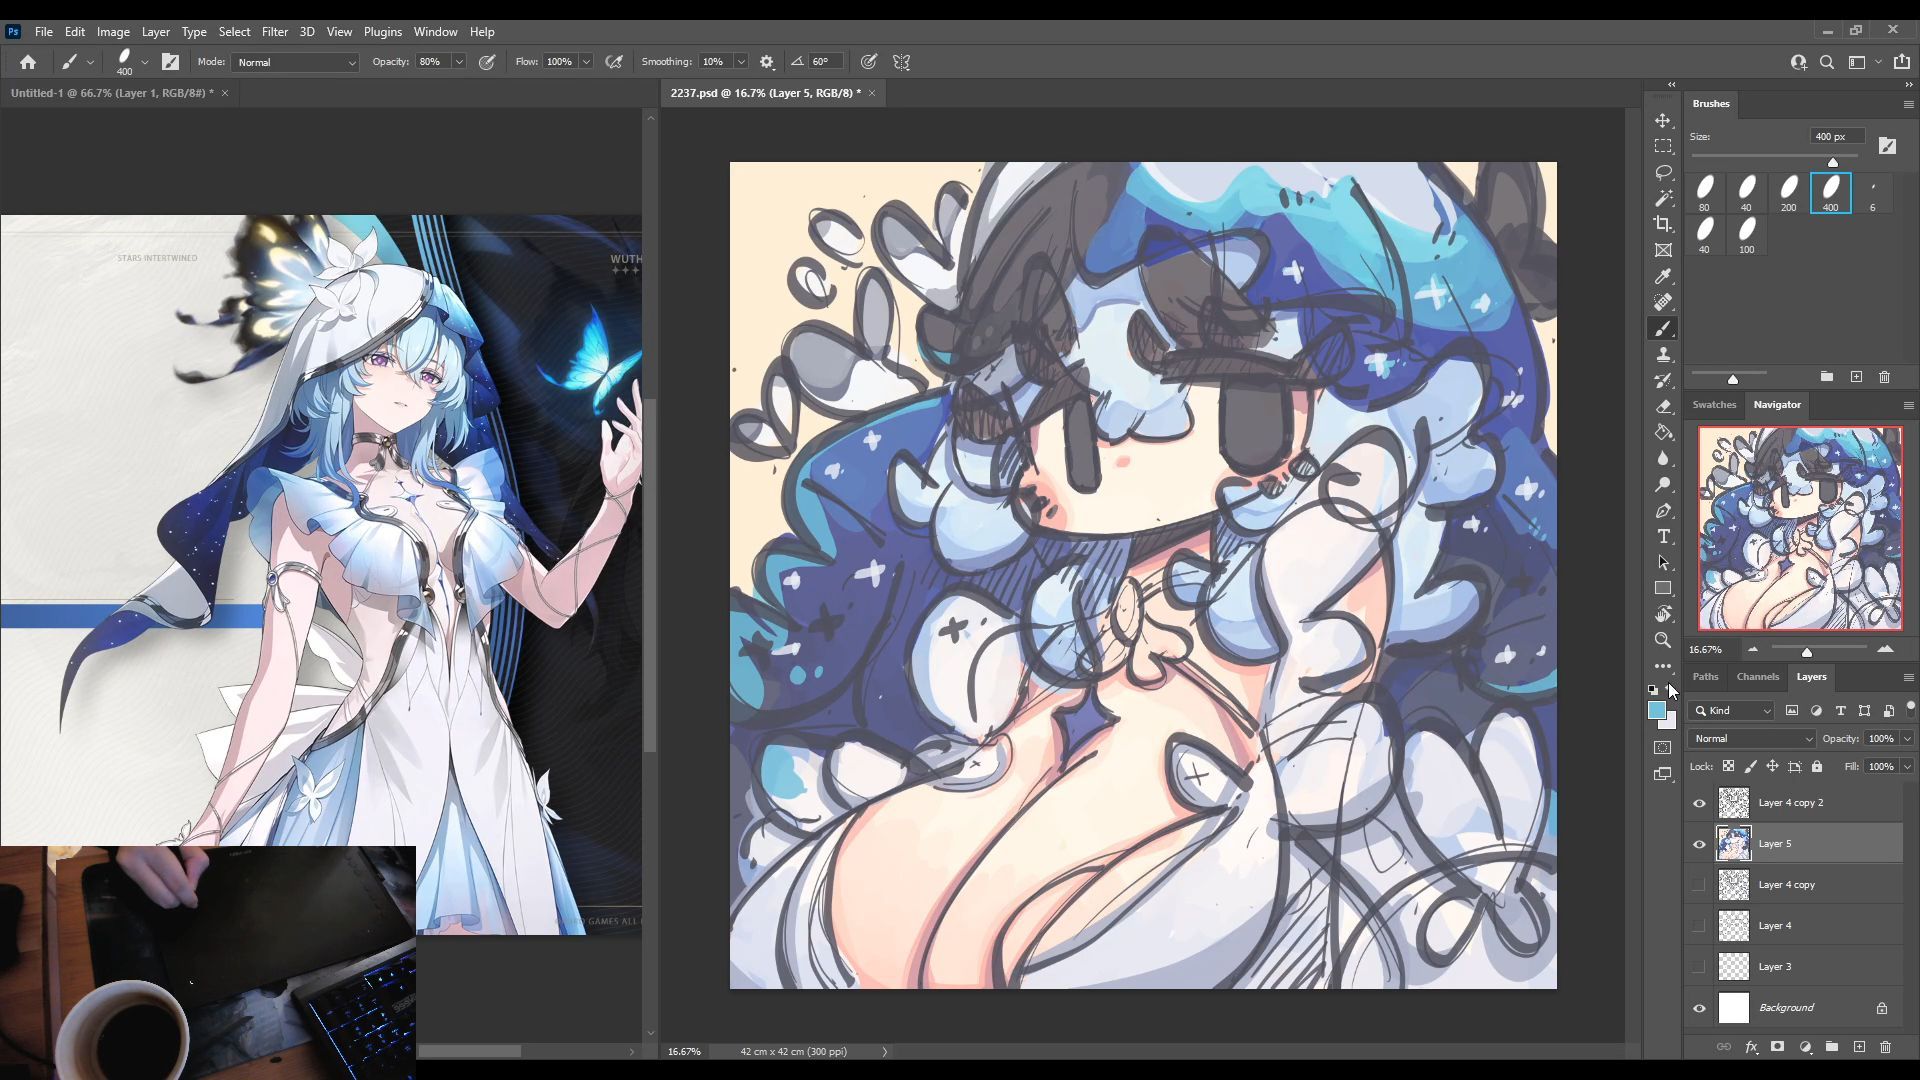Select the Blur tool
The image size is (1920, 1080).
[1663, 458]
